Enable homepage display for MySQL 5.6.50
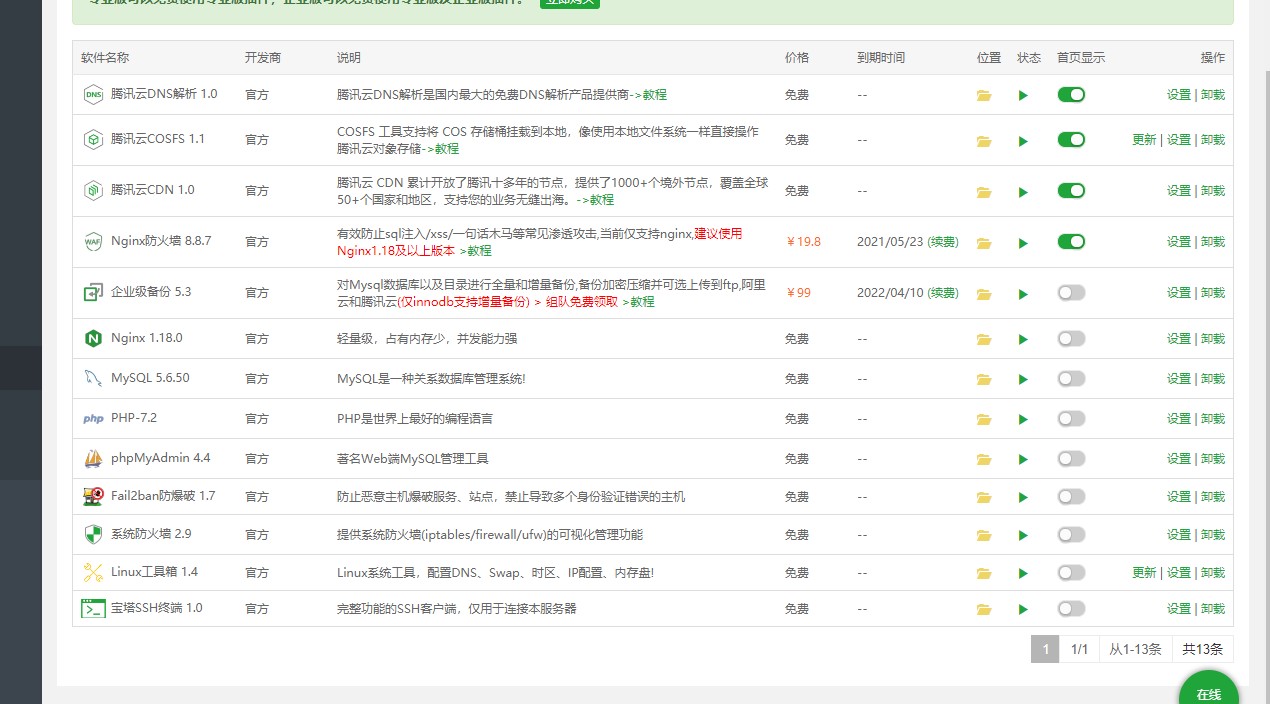The height and width of the screenshot is (704, 1270). 1071,378
